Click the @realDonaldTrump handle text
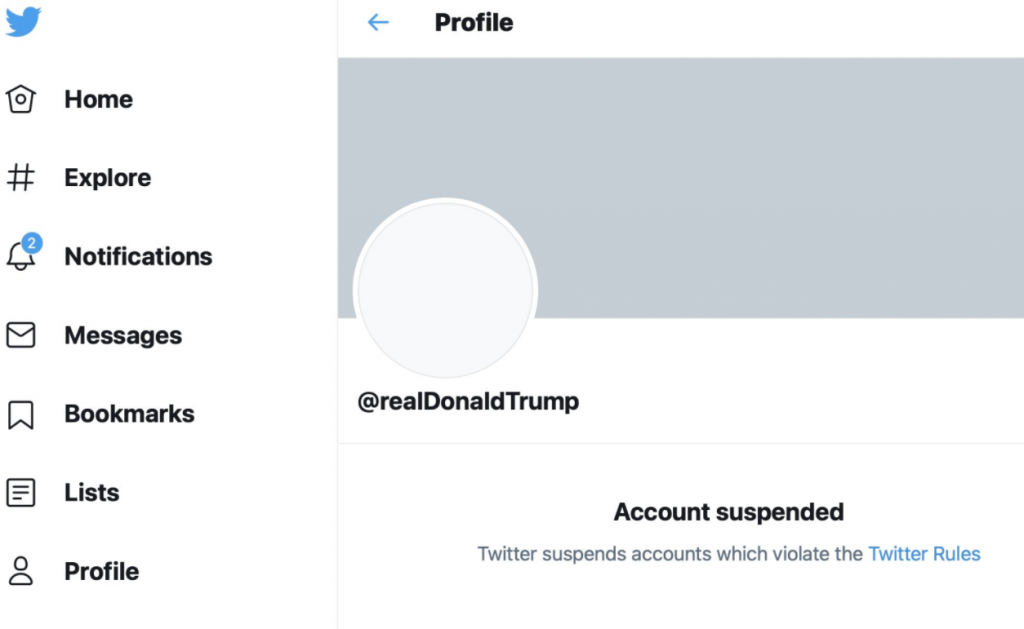Viewport: 1024px width, 629px height. tap(468, 402)
